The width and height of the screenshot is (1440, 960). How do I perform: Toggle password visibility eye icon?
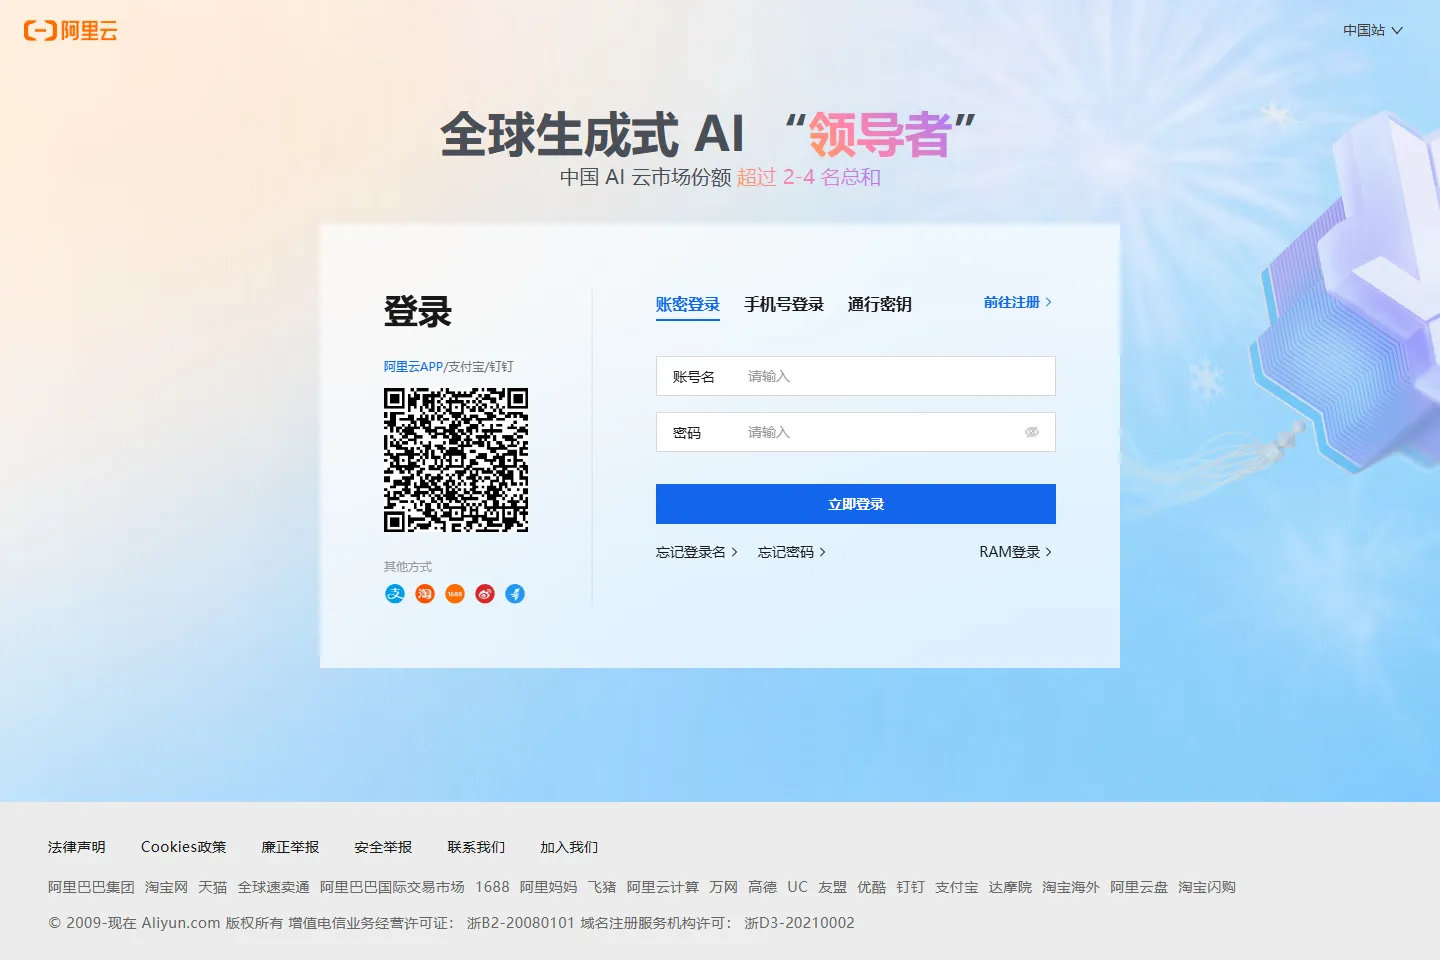pyautogui.click(x=1032, y=432)
